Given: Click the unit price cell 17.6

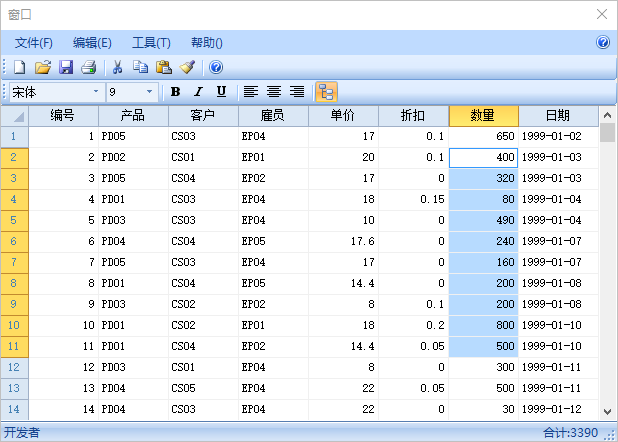Looking at the screenshot, I should click(343, 241).
